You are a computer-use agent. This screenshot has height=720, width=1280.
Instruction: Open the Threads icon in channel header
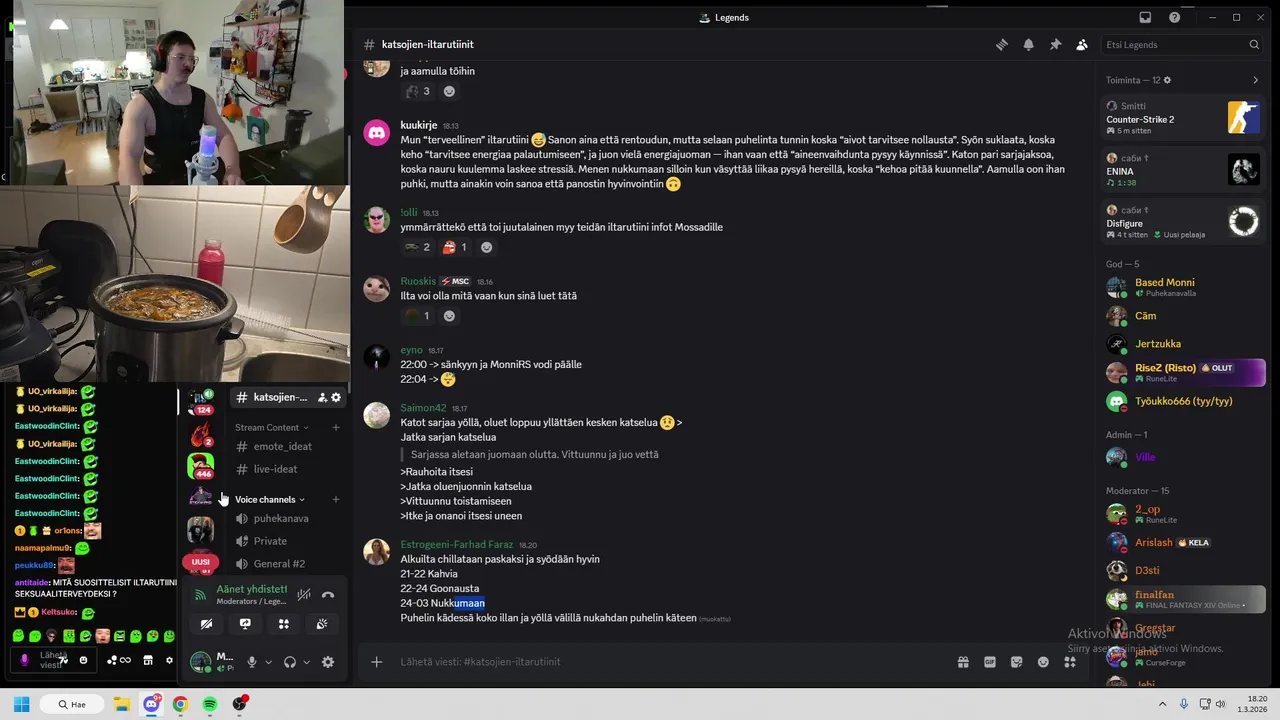(1001, 45)
